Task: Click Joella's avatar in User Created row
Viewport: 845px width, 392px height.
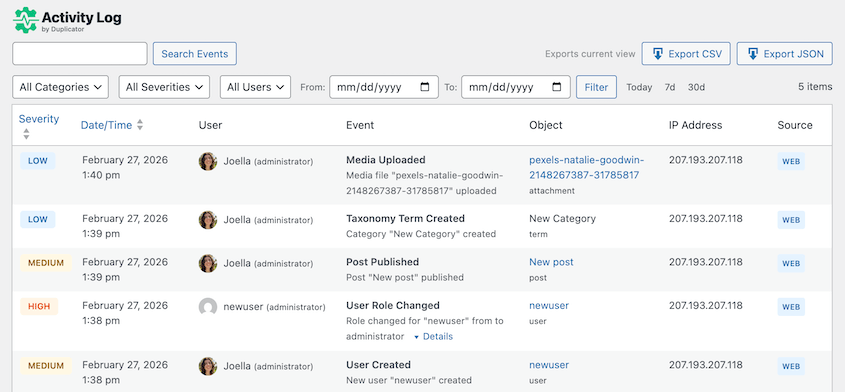Action: 207,366
